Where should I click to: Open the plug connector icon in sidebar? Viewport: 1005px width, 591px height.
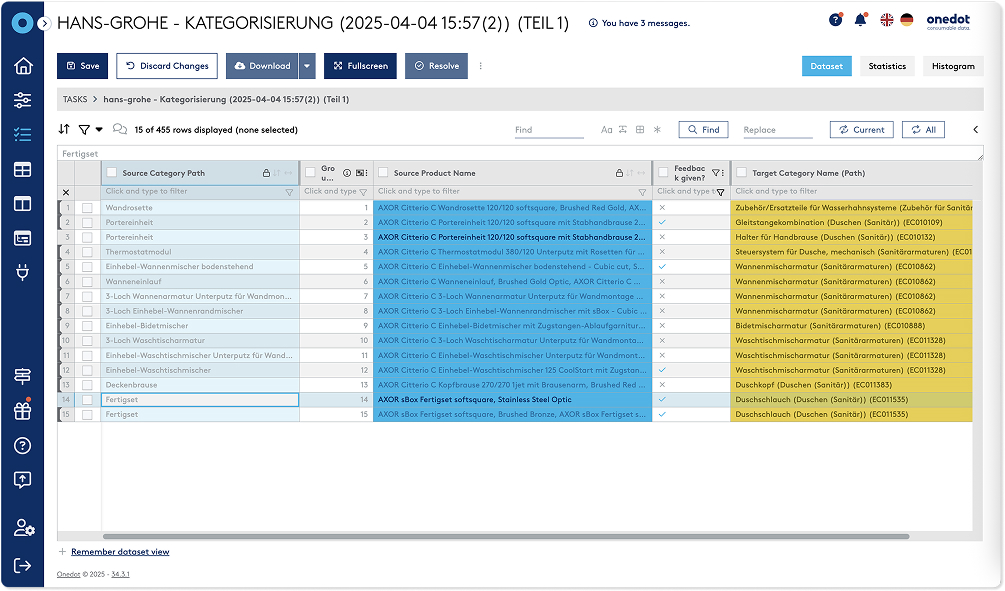click(22, 273)
